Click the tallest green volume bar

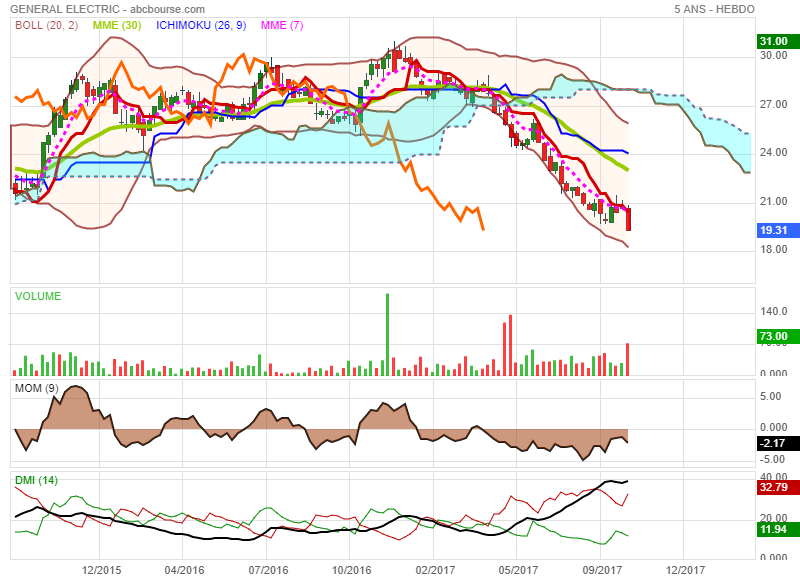[387, 335]
